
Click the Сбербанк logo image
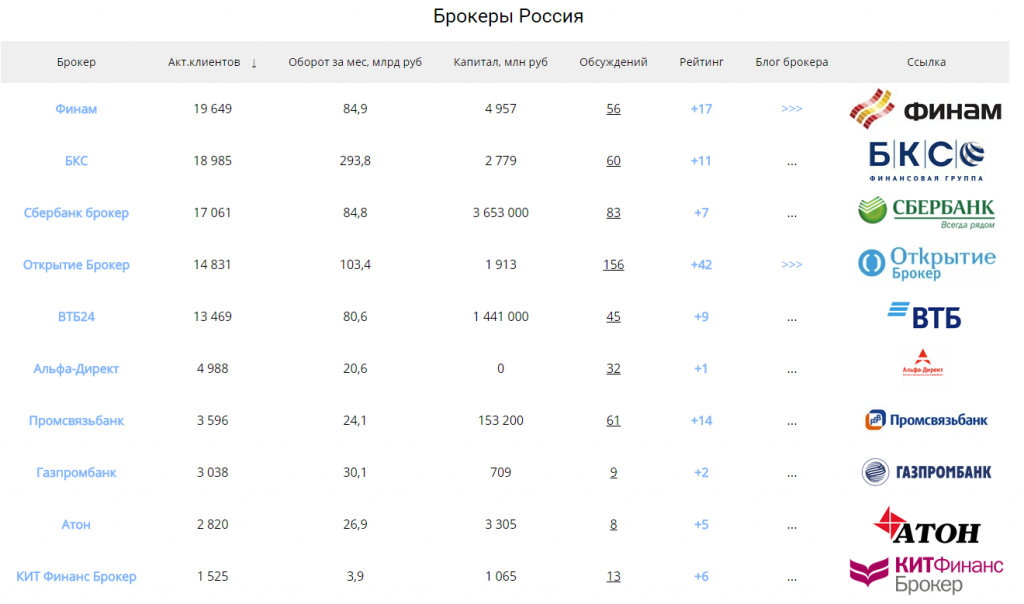(x=926, y=213)
